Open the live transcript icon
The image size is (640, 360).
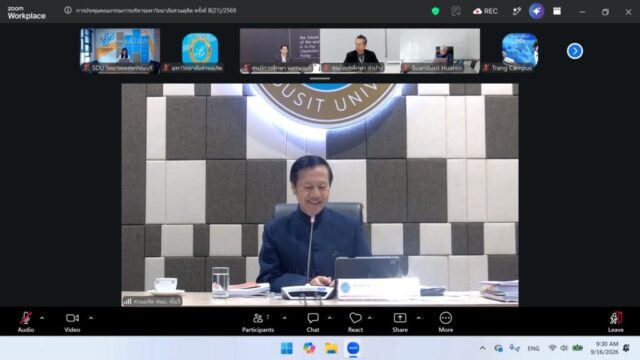point(456,11)
